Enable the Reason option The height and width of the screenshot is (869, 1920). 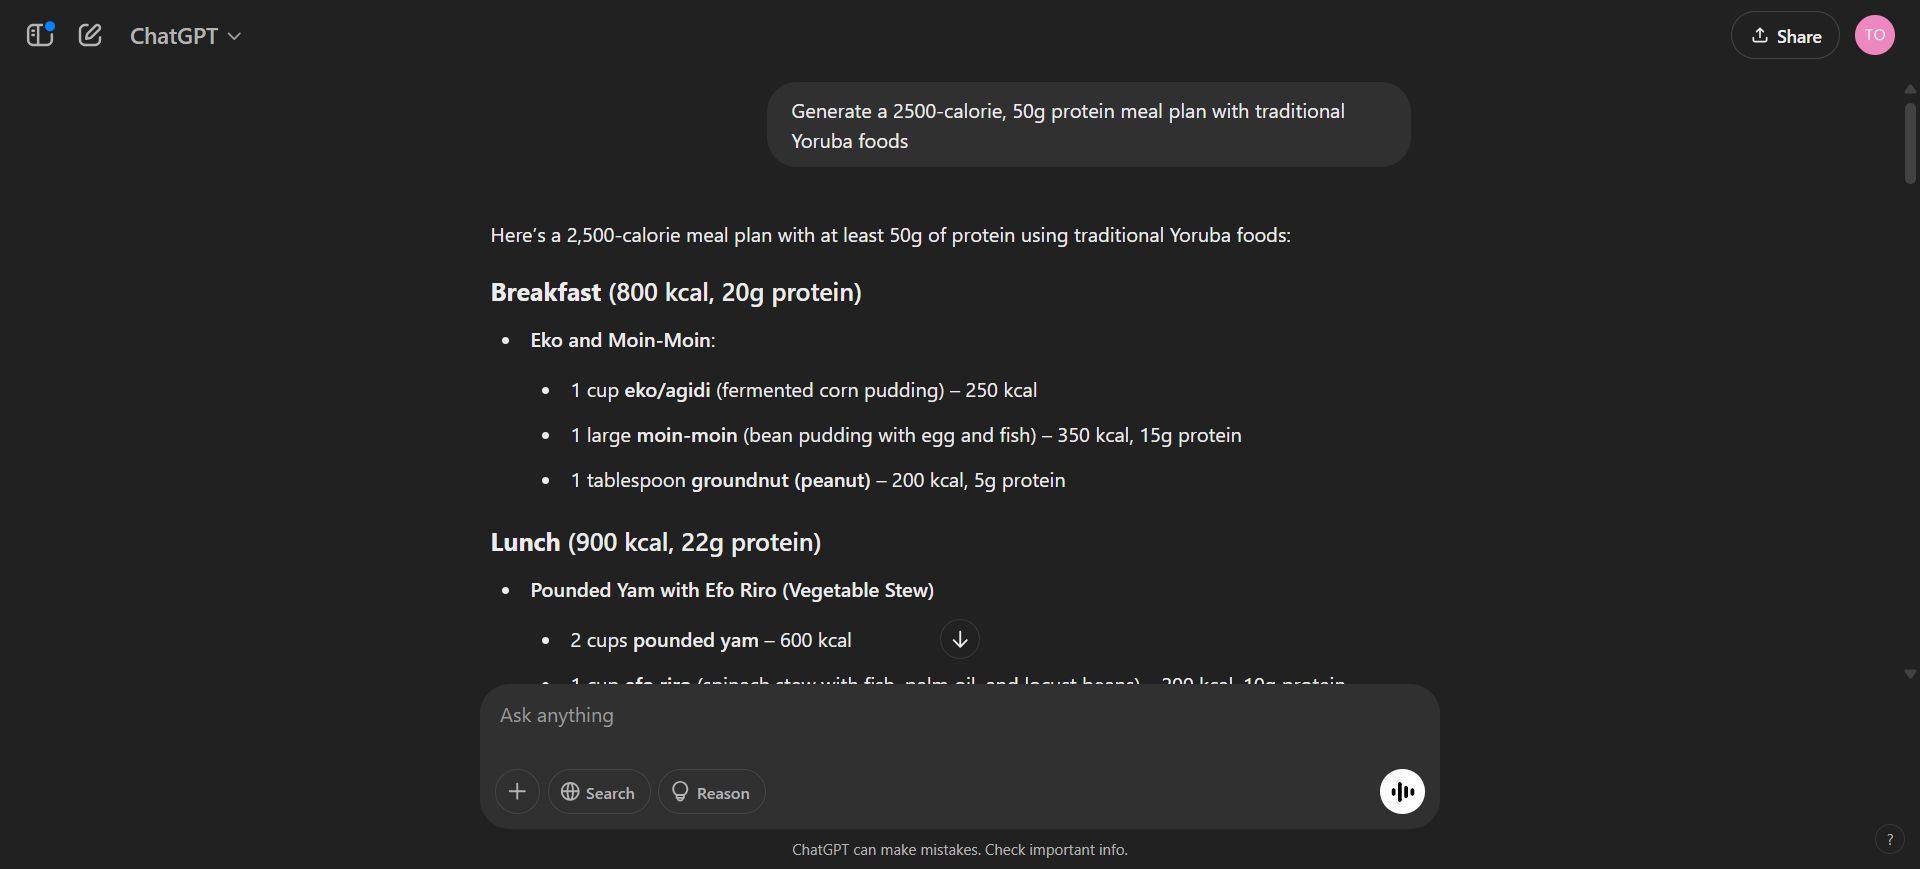click(x=711, y=792)
